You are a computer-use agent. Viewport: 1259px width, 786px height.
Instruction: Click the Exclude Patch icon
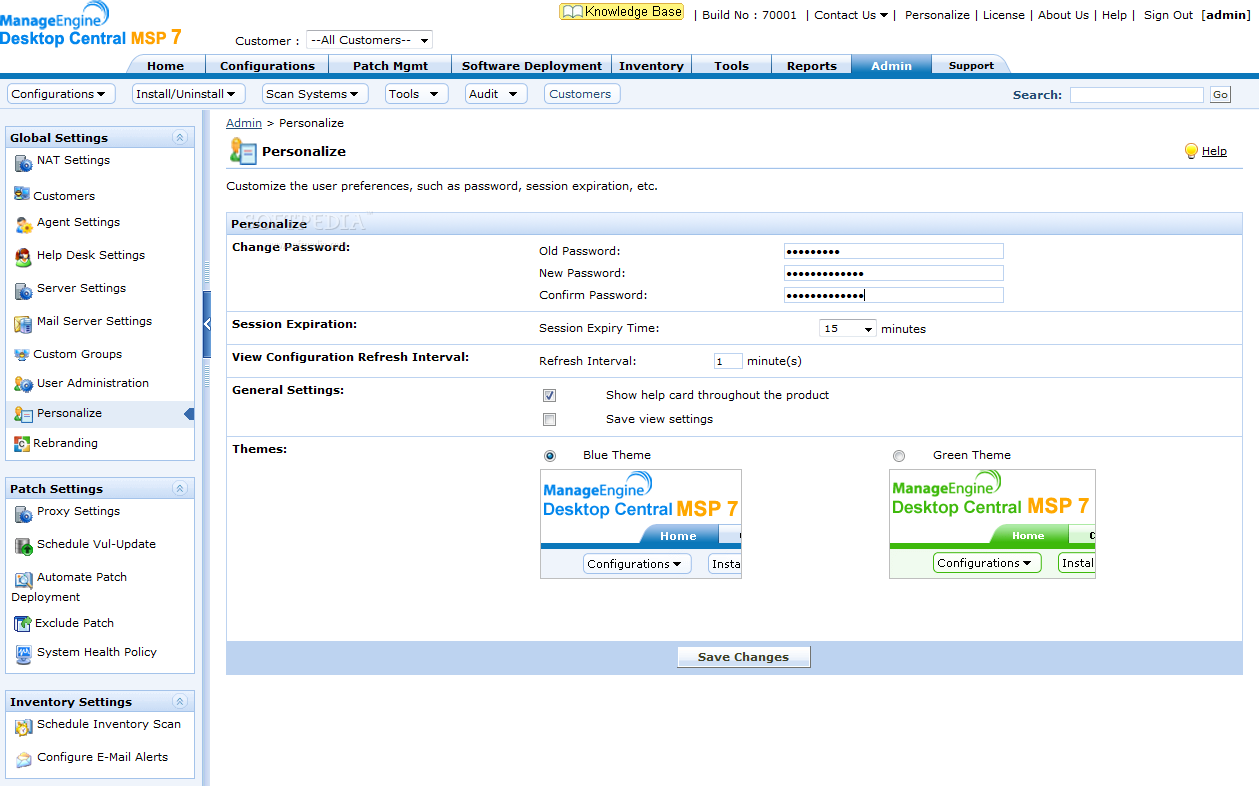pos(22,624)
